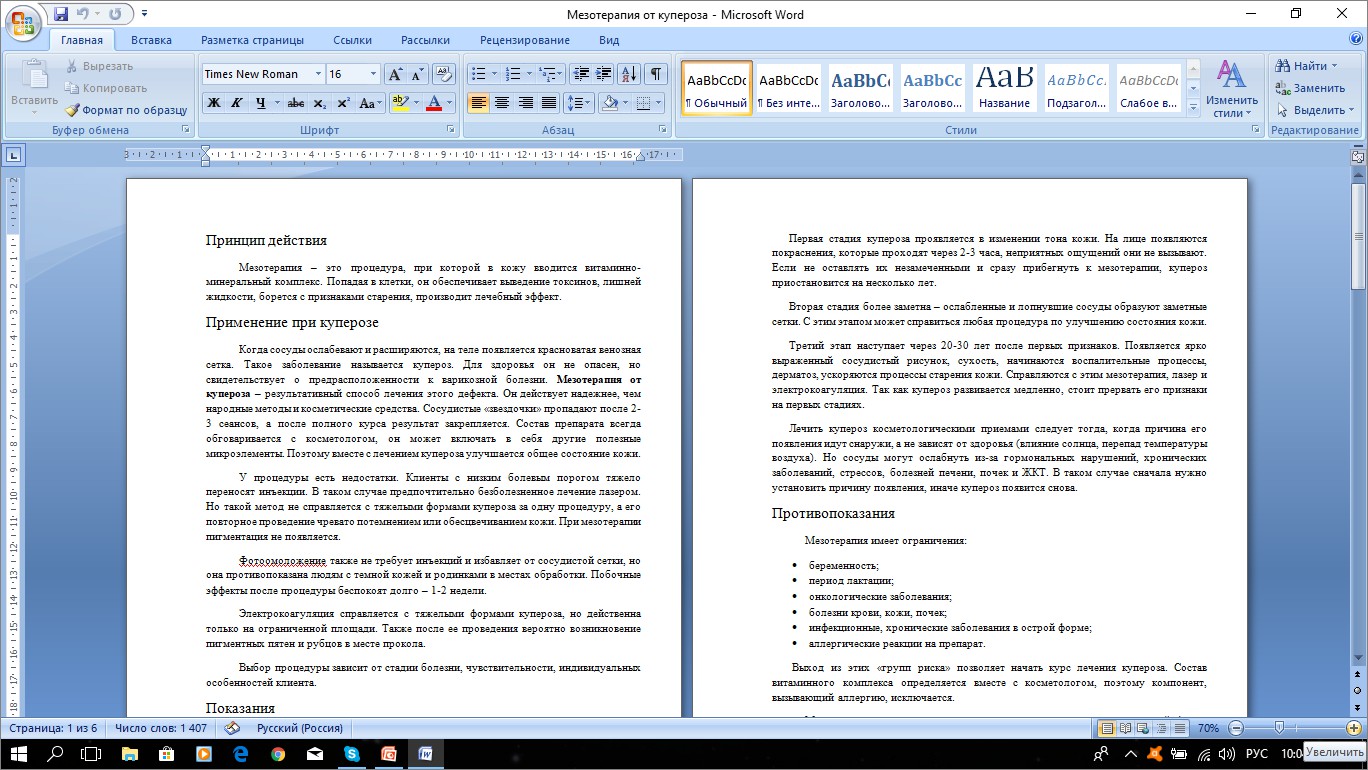Undo the last action
This screenshot has width=1368, height=770.
click(x=84, y=15)
